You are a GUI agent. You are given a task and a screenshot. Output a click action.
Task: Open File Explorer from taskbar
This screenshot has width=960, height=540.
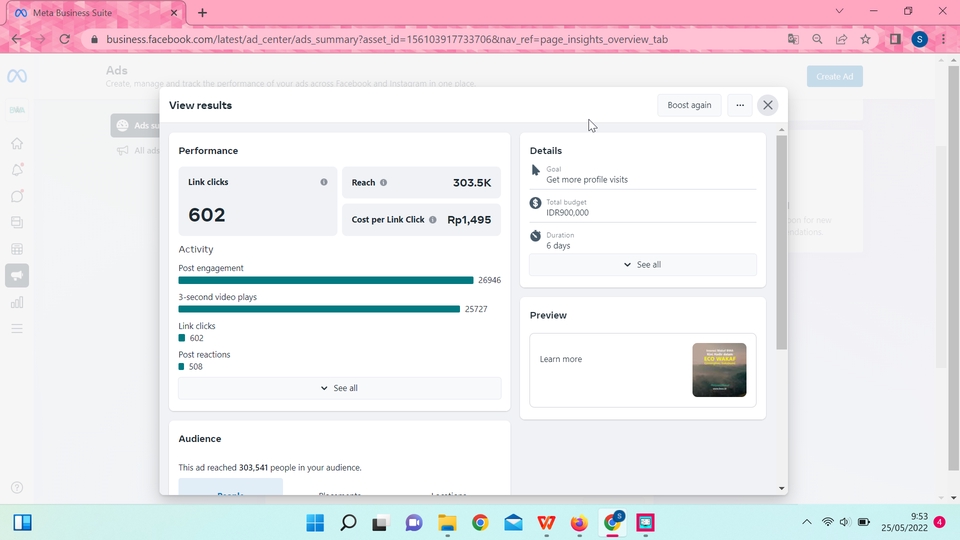click(448, 523)
